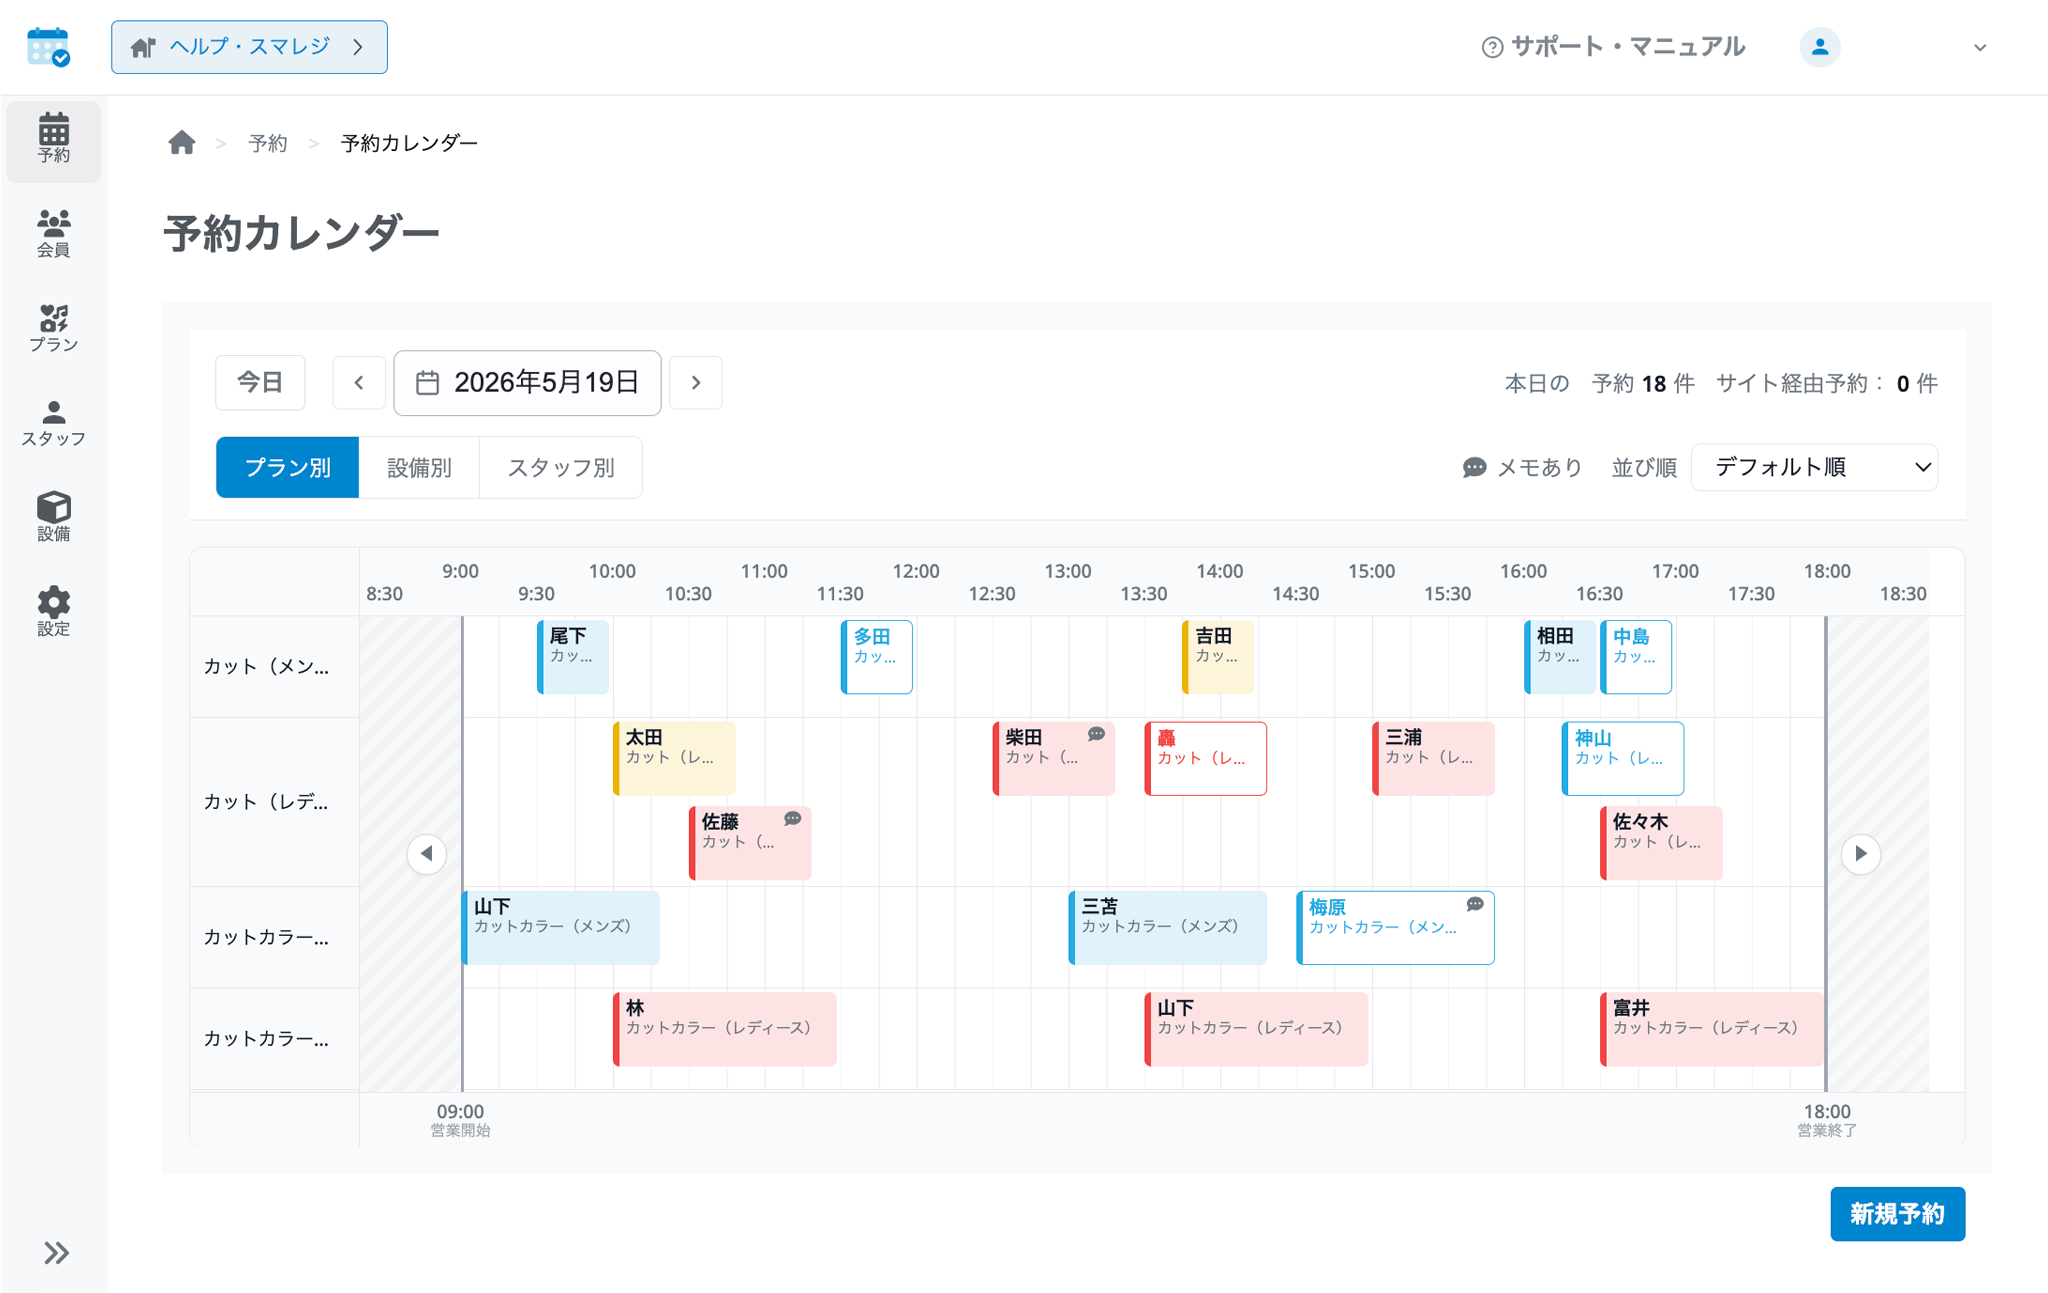Open the 会員 members sidebar icon

coord(54,234)
